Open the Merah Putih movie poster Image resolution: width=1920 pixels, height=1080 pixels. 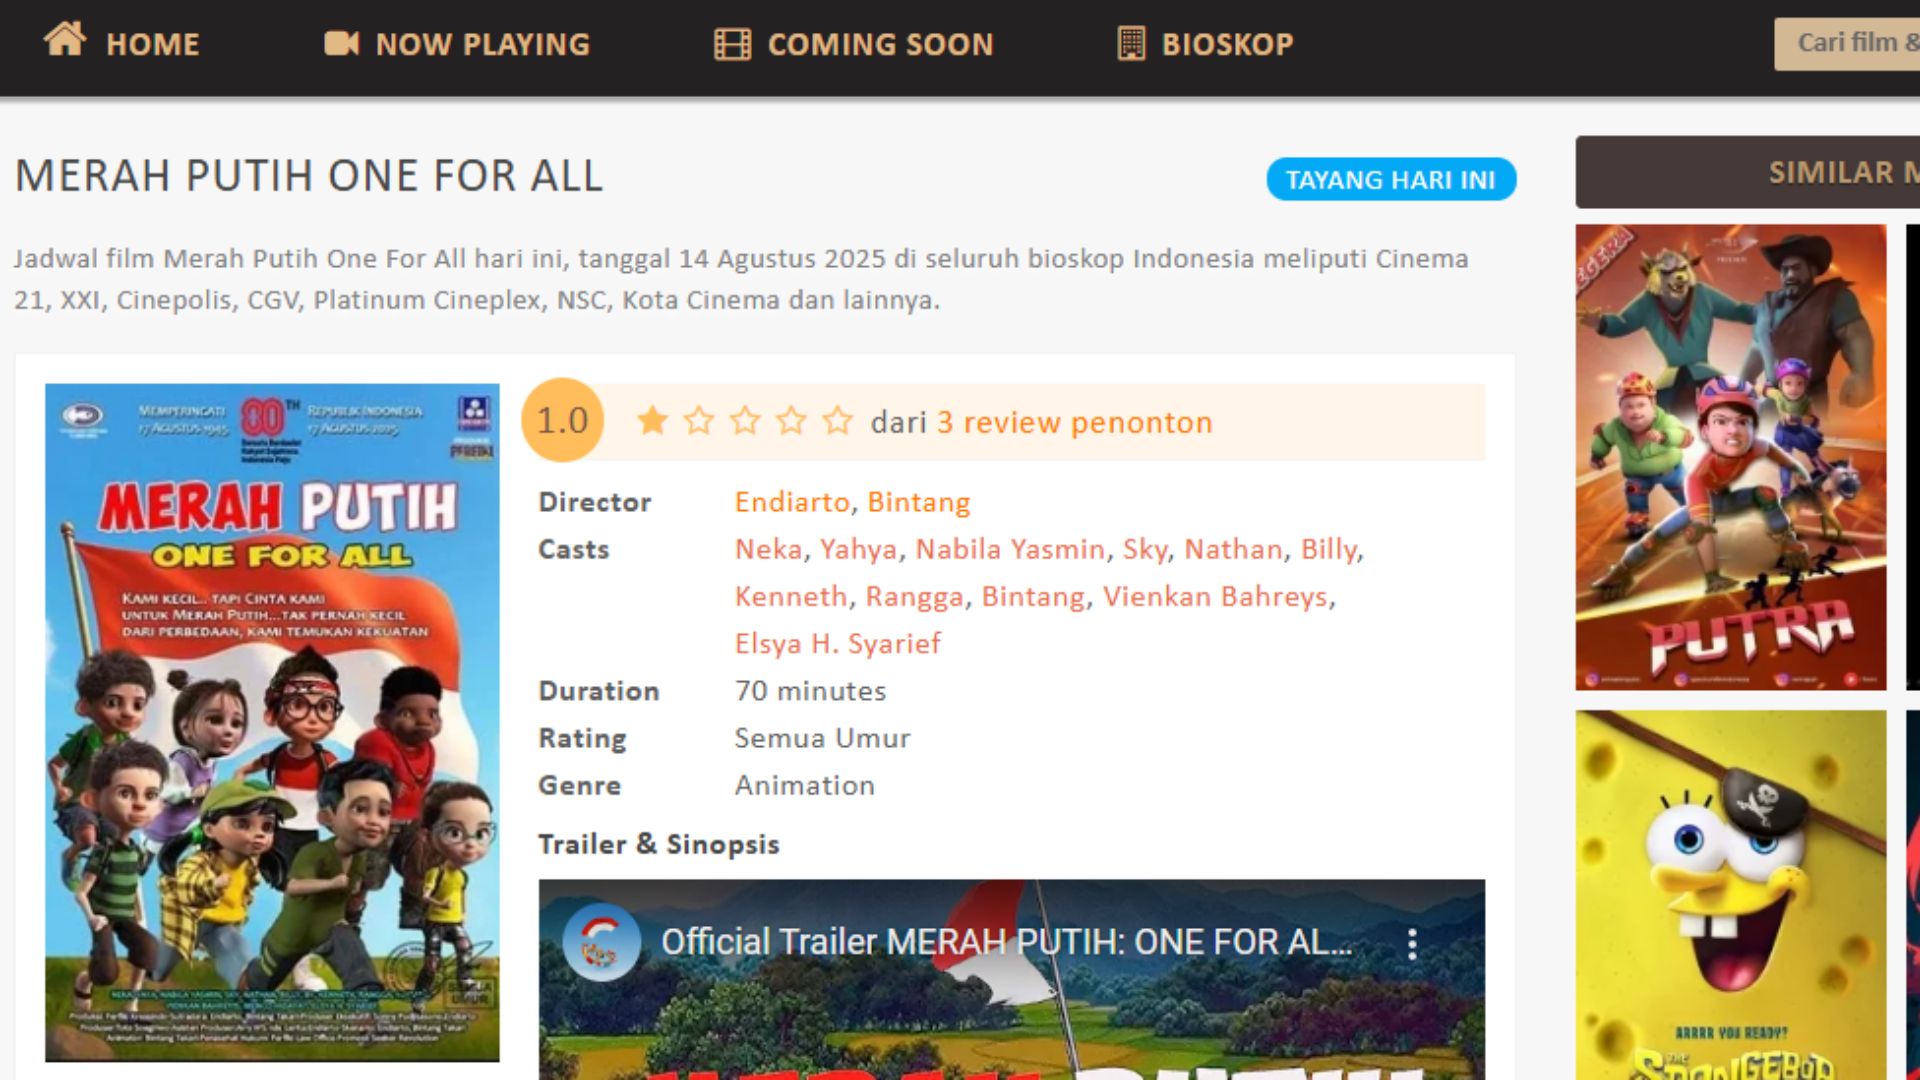pos(272,722)
